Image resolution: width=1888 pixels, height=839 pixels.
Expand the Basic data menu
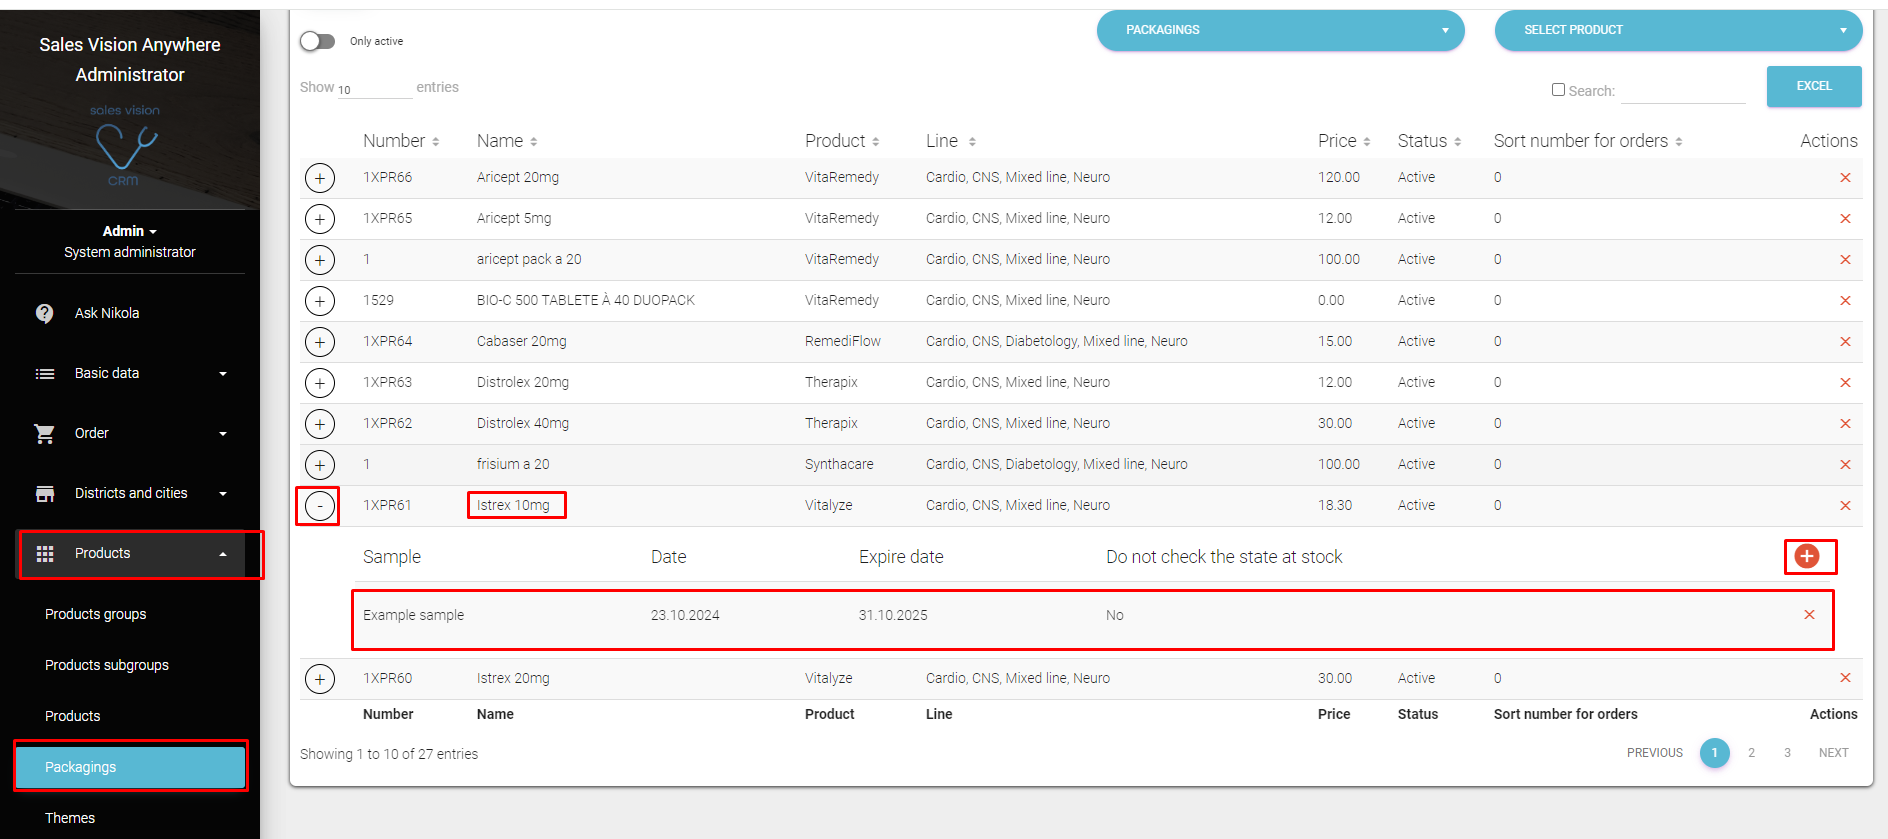130,373
